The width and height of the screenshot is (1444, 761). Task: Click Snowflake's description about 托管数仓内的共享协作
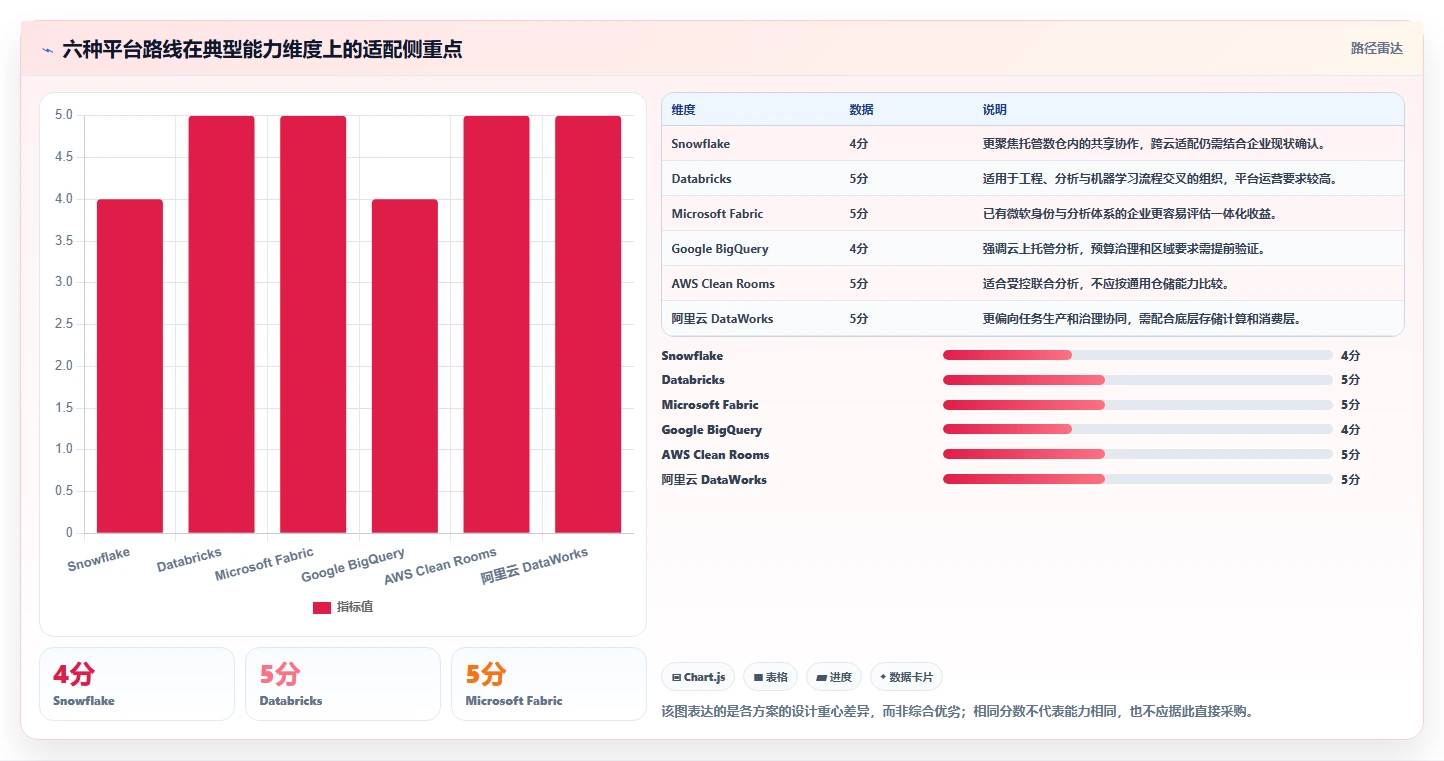coord(1154,144)
